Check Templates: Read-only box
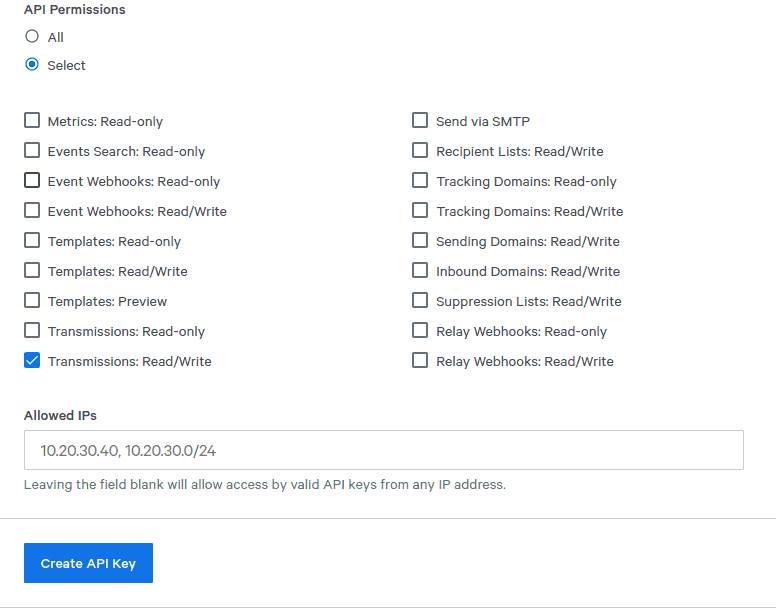Viewport: 776px width, 609px height. (32, 240)
